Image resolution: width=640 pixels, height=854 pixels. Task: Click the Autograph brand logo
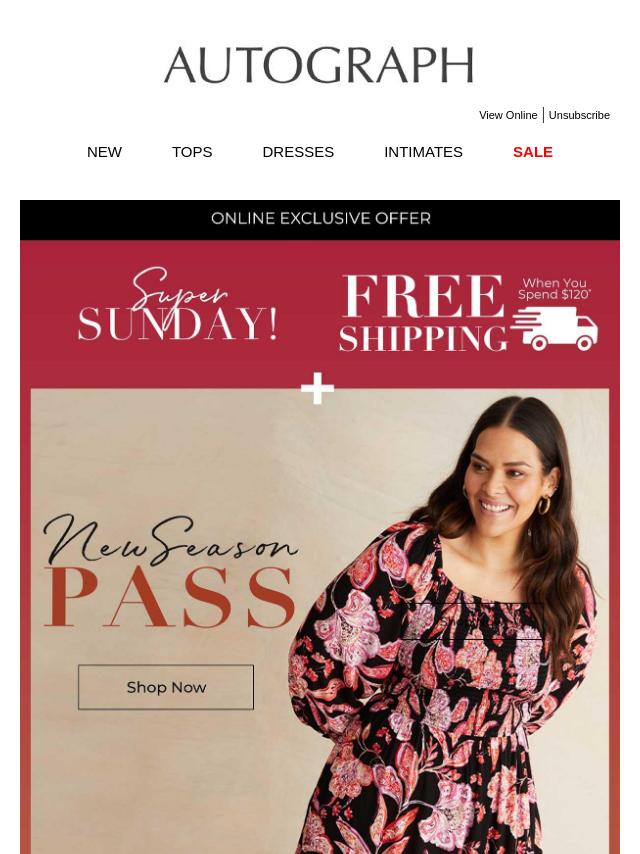[319, 65]
